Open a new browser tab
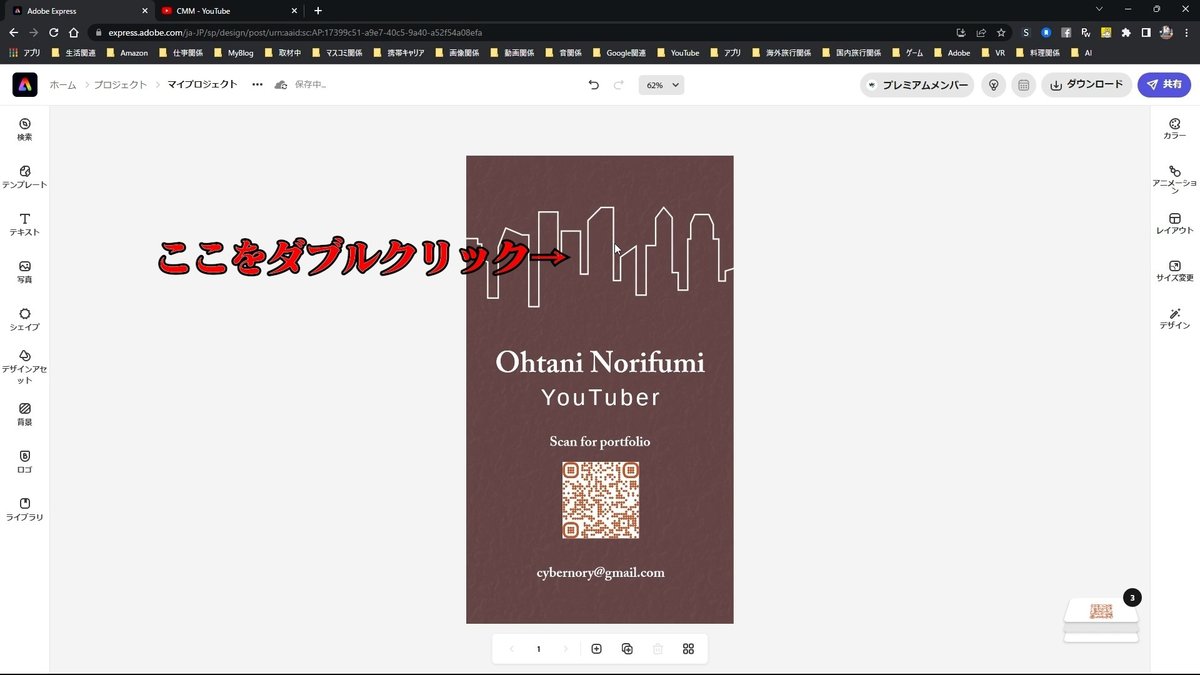Viewport: 1200px width, 675px height. (x=318, y=10)
